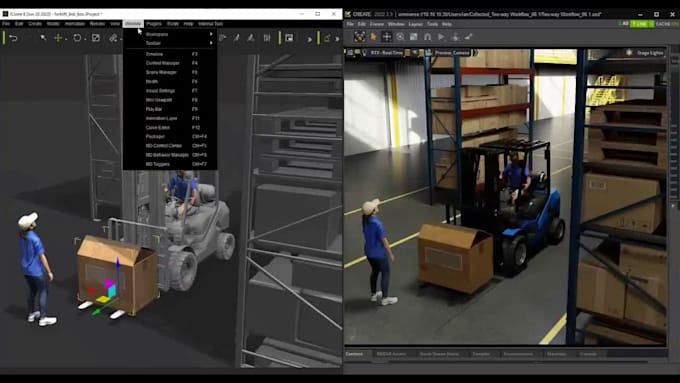Open the iClone File menu

(6, 23)
